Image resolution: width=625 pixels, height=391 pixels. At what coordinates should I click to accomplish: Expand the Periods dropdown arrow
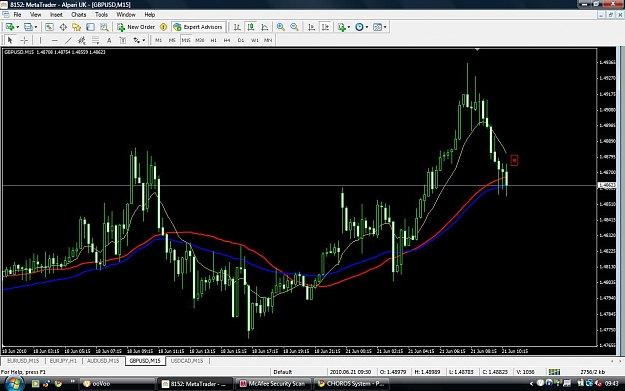[x=367, y=27]
